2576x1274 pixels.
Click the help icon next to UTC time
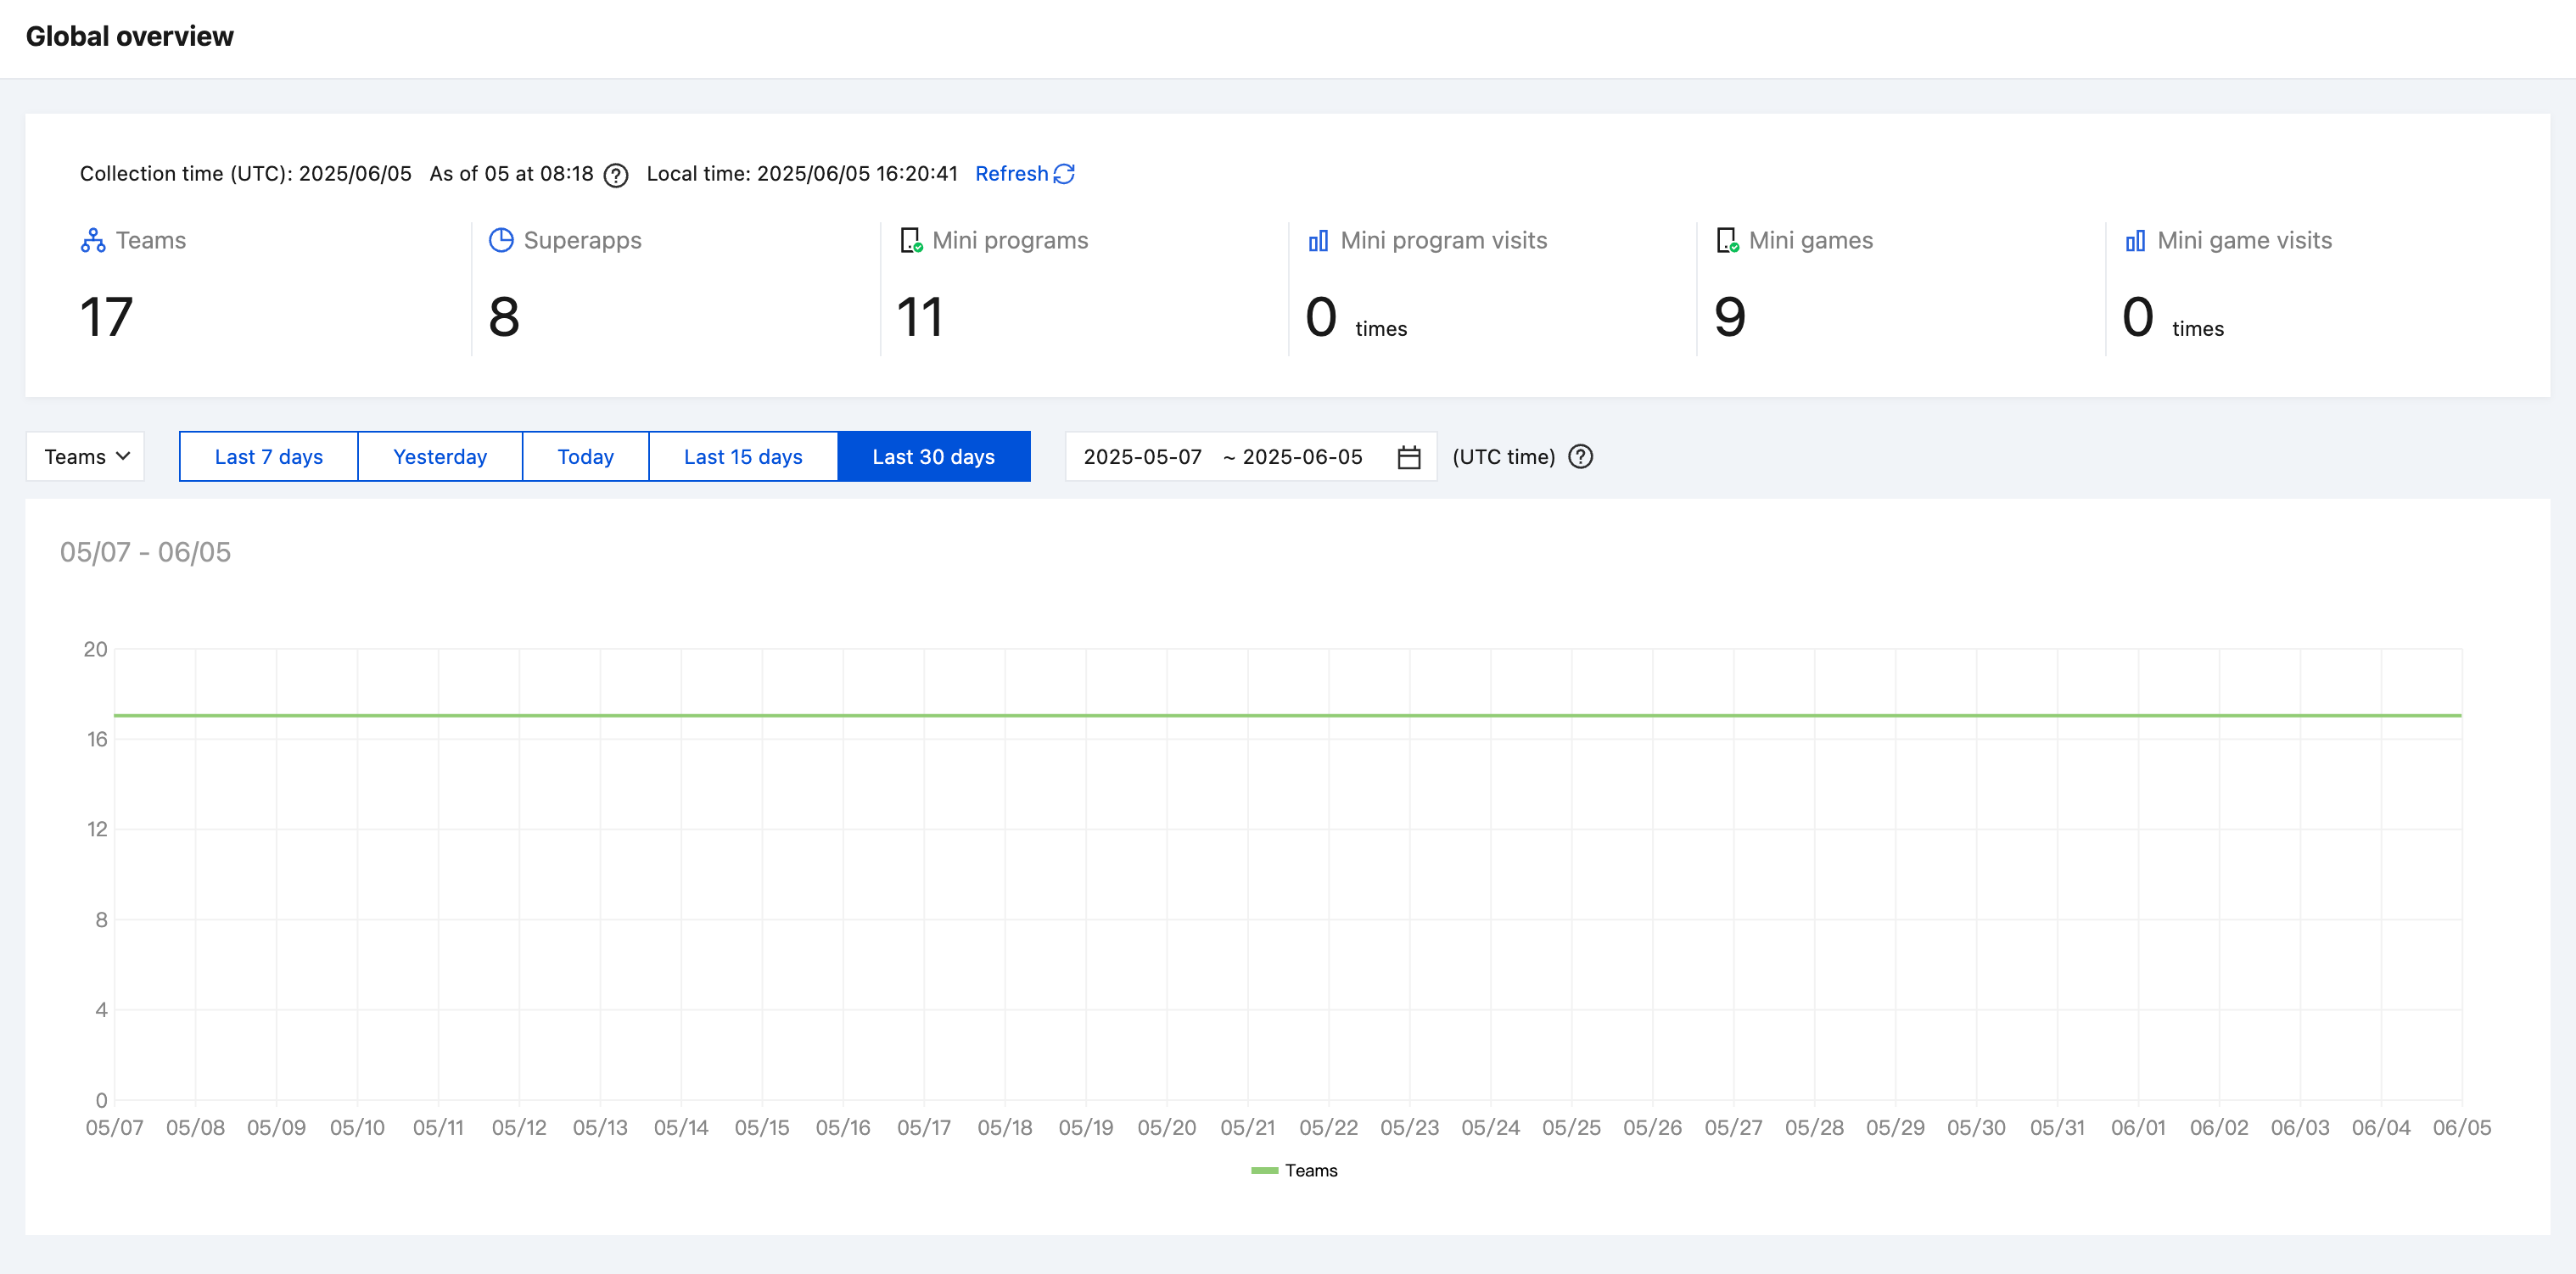click(x=1580, y=457)
